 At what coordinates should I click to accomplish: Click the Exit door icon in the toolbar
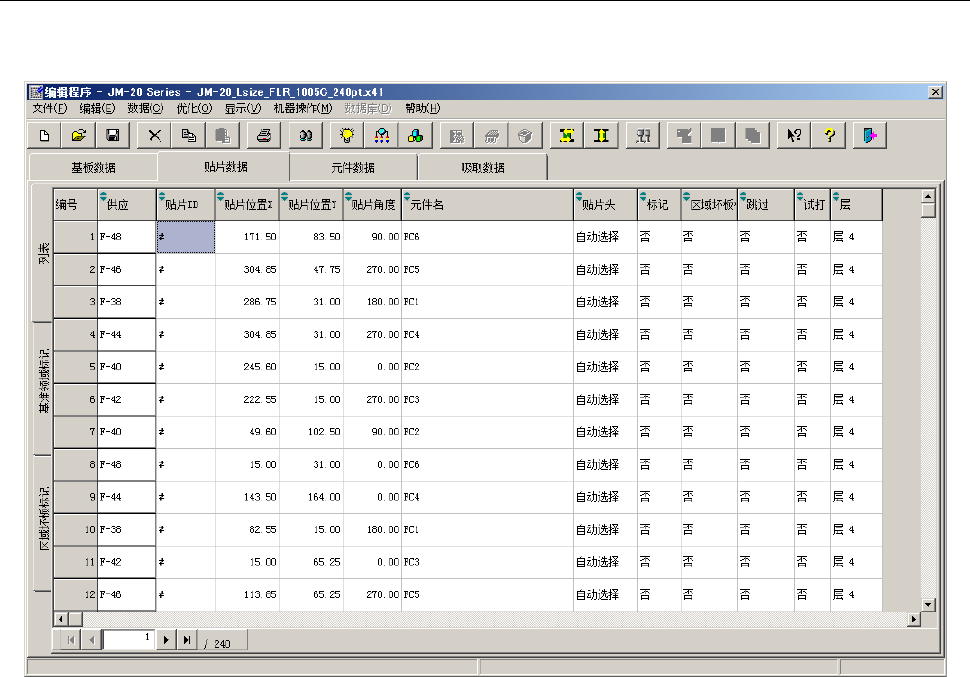870,136
